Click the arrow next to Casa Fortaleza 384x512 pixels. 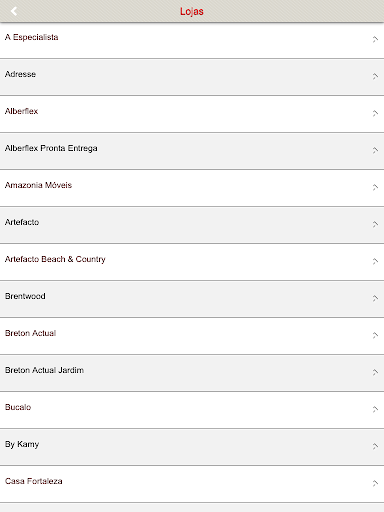(x=375, y=483)
